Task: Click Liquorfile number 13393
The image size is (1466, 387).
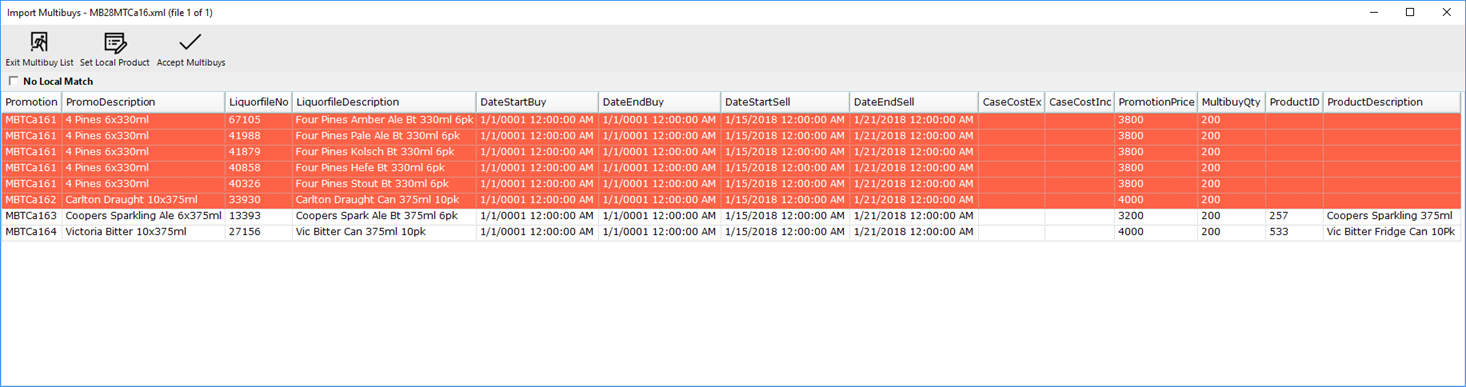Action: click(x=258, y=216)
